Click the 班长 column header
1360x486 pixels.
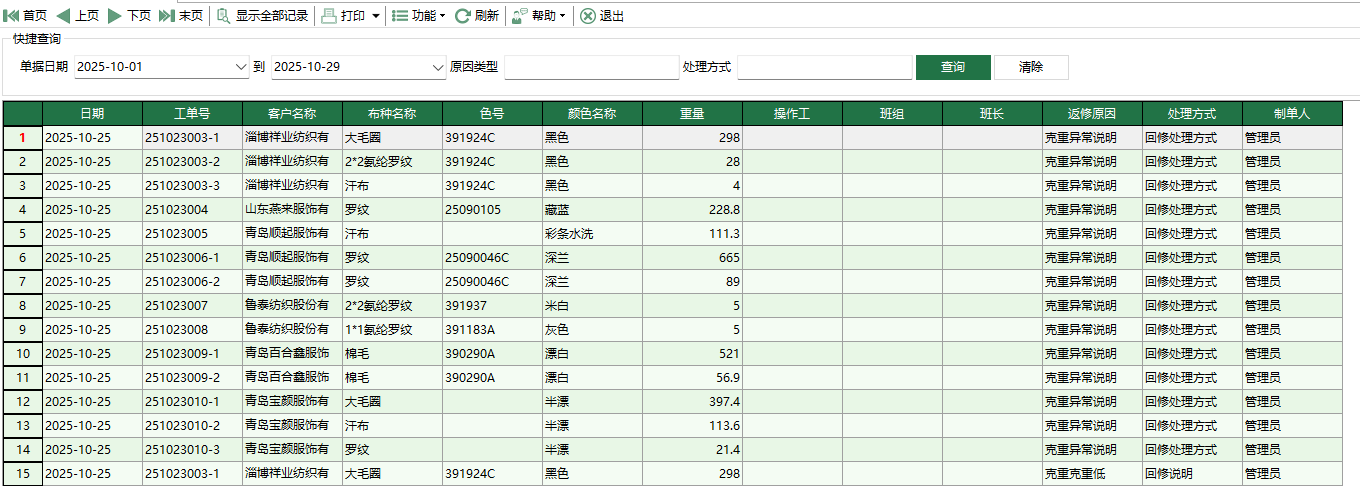click(x=993, y=113)
